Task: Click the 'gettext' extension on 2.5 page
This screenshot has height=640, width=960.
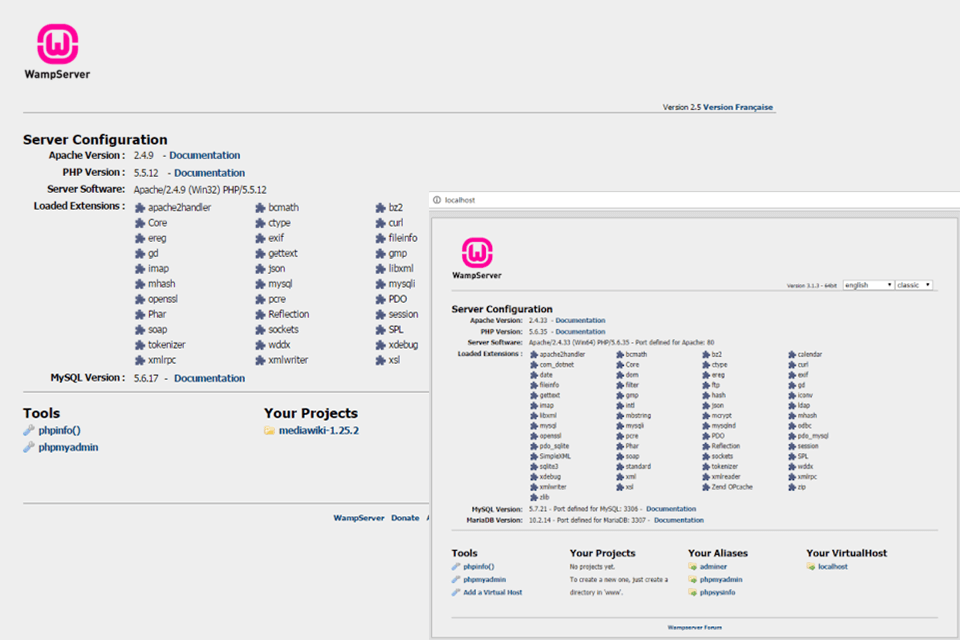Action: pos(283,254)
